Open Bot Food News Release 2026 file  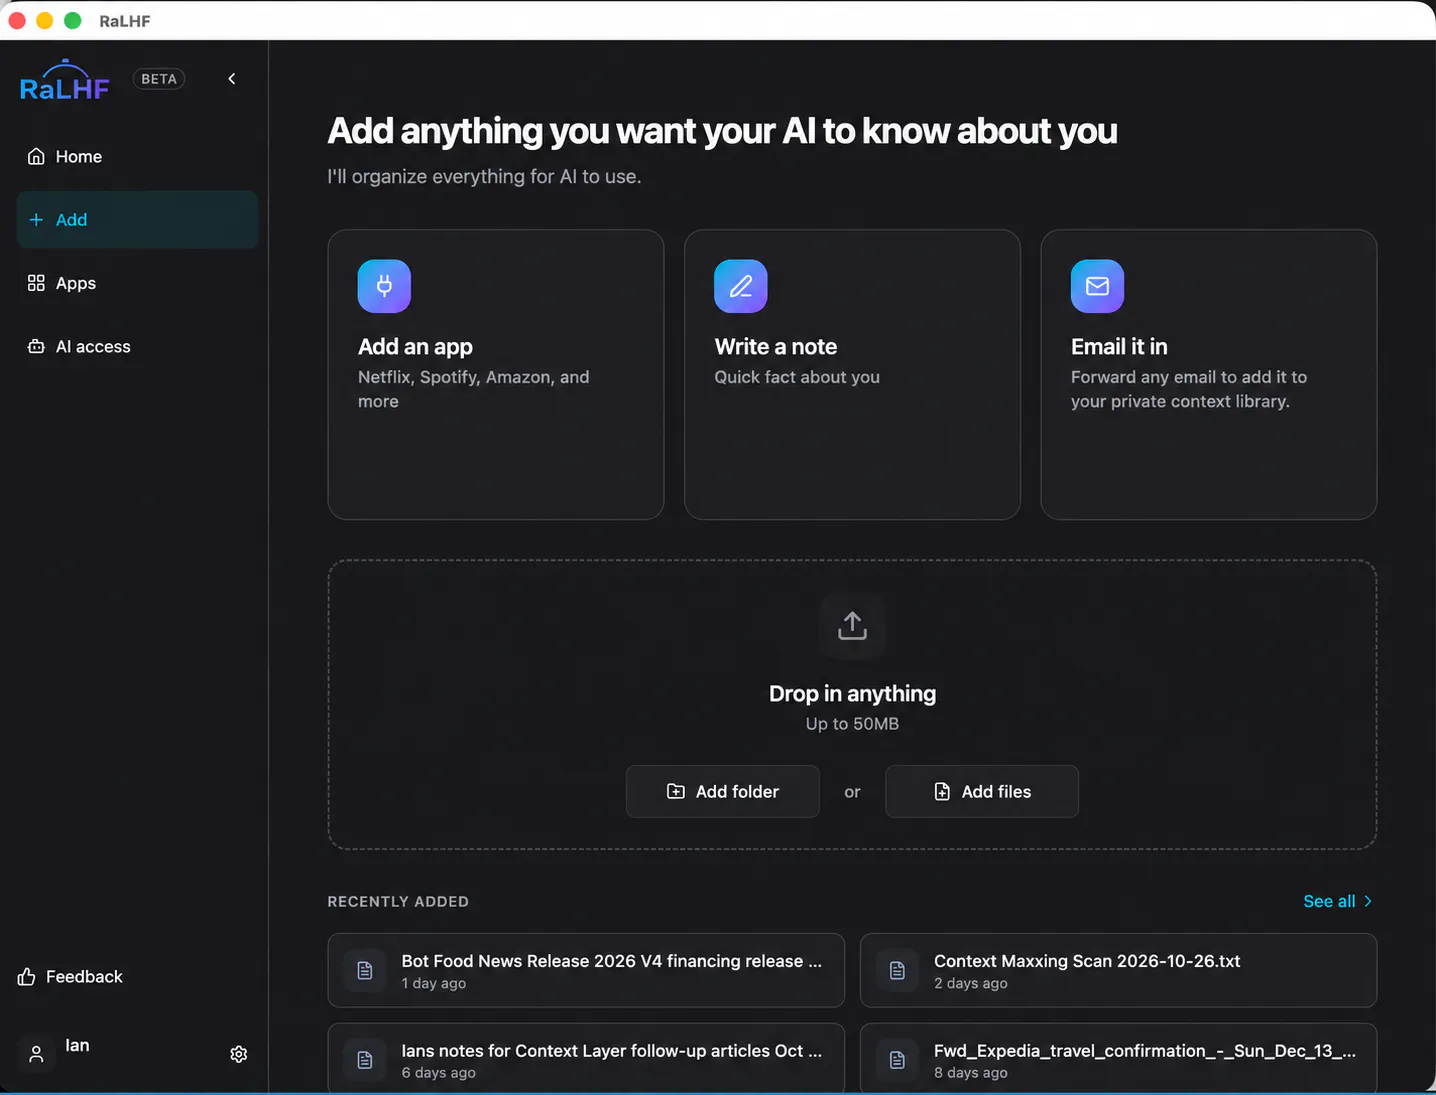[x=586, y=971]
